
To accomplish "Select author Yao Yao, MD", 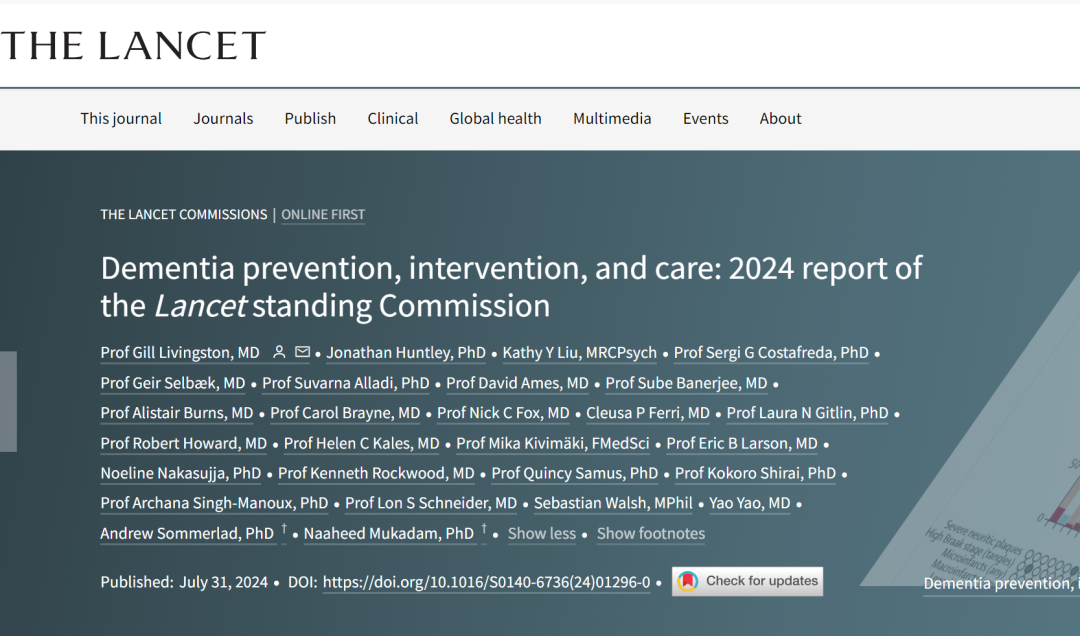I will 750,503.
